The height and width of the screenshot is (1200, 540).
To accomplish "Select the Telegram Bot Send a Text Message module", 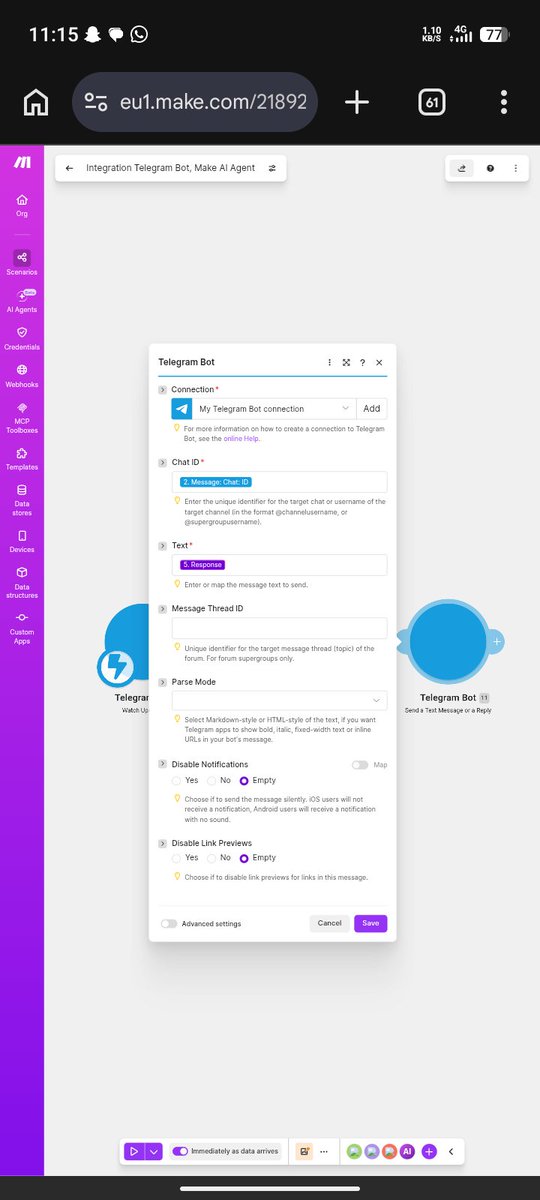I will pos(447,642).
